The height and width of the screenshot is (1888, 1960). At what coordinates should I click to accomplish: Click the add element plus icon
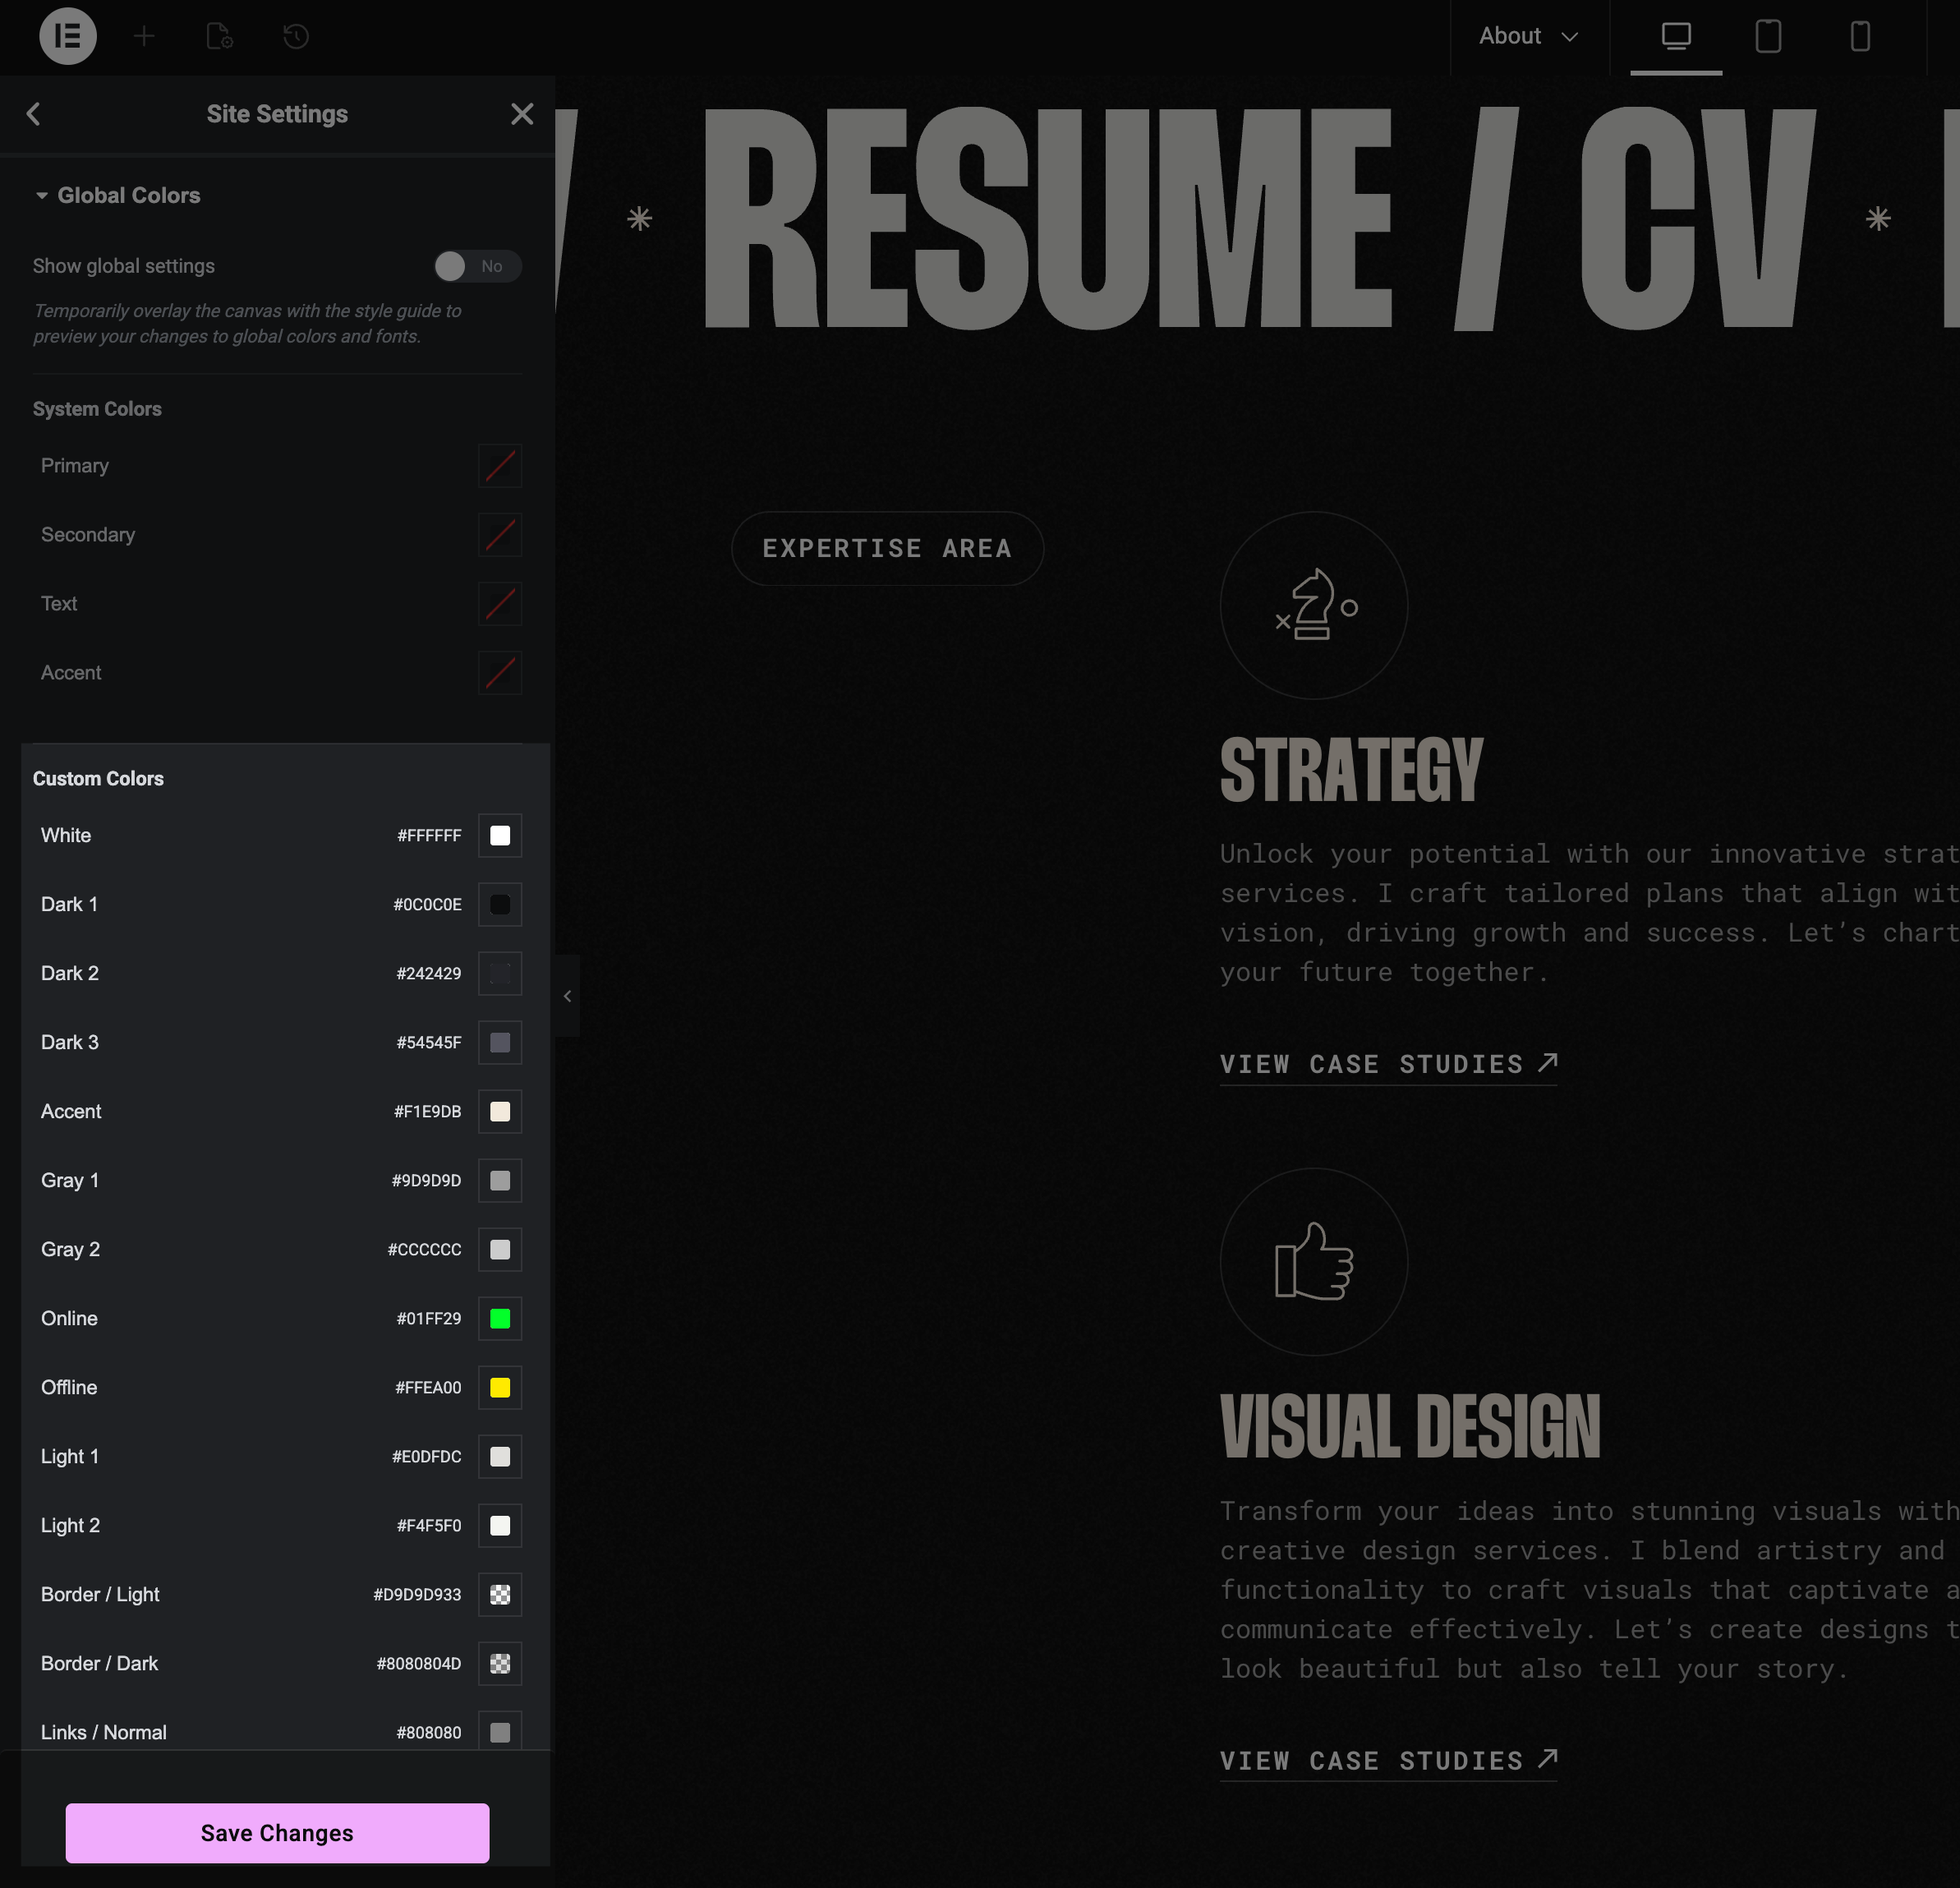[x=144, y=36]
